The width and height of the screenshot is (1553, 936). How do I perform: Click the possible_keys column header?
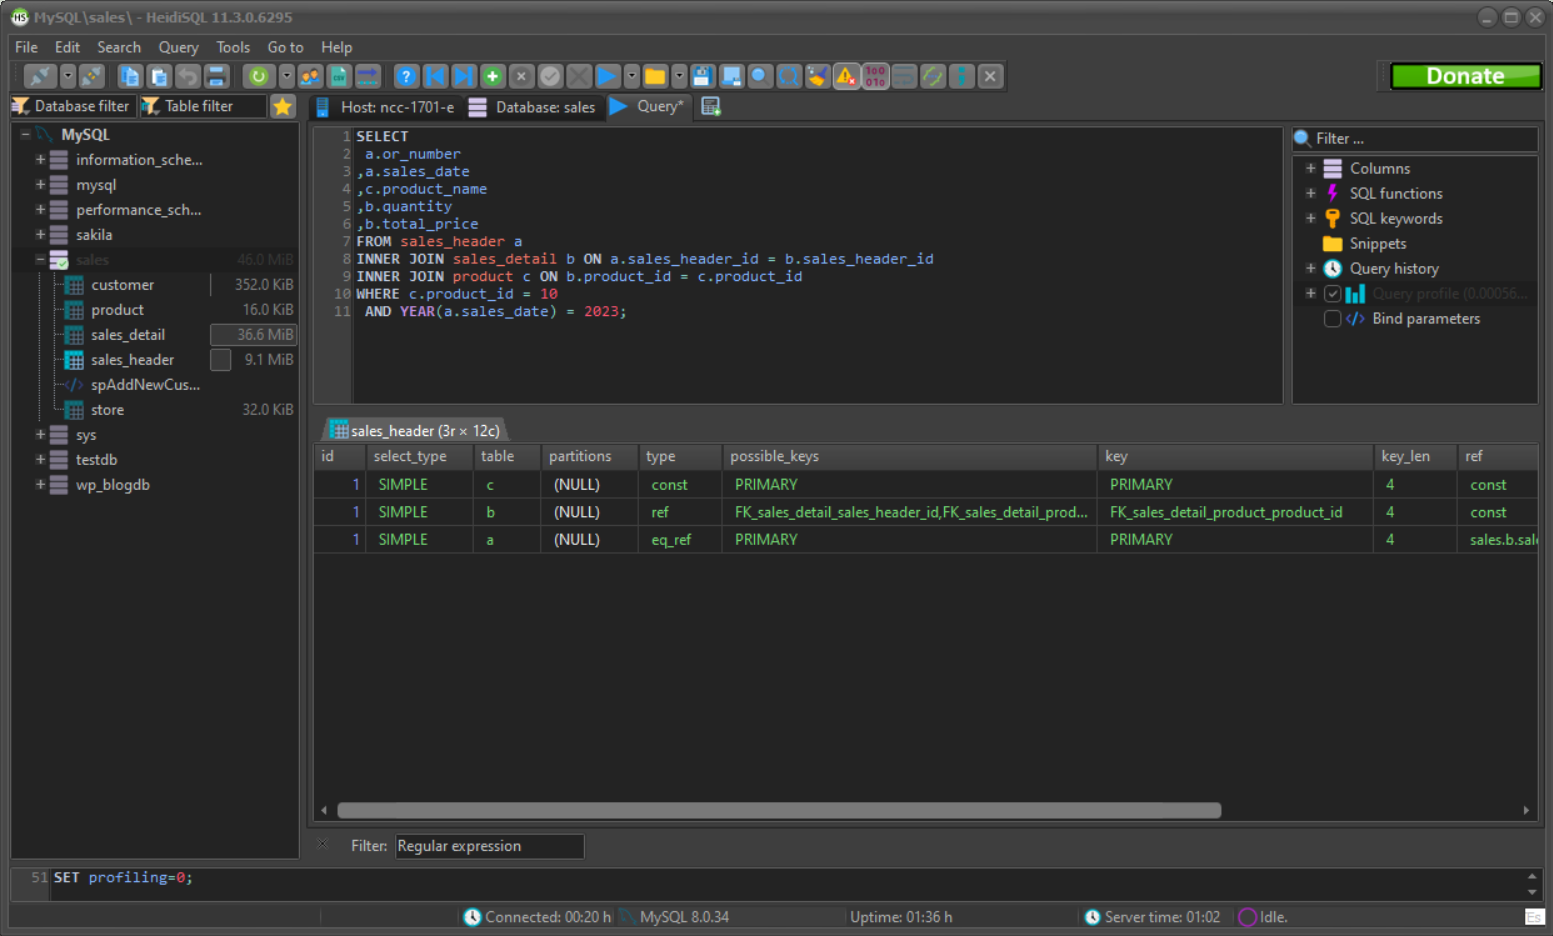(x=909, y=456)
